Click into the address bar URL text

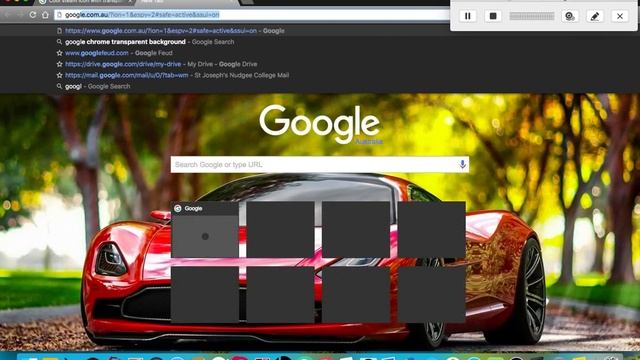(x=142, y=15)
